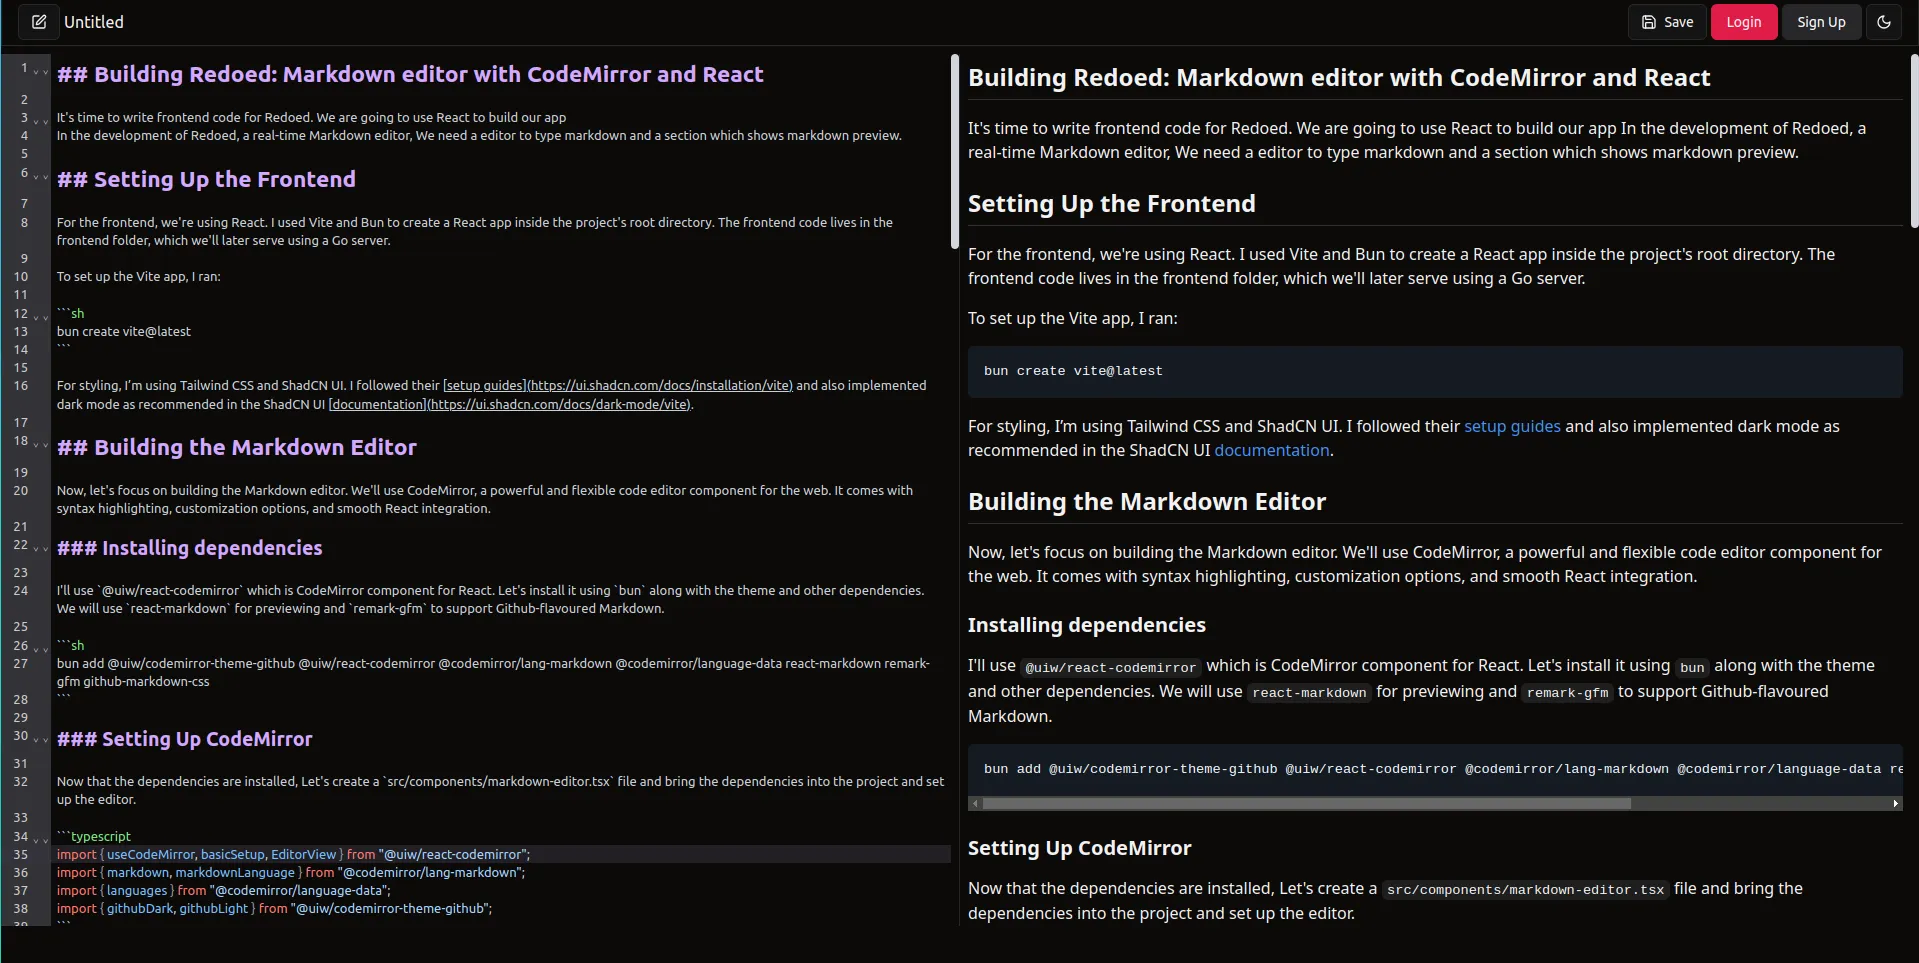The width and height of the screenshot is (1919, 963).
Task: Click the code block's scroll-right arrow
Action: click(x=1895, y=803)
